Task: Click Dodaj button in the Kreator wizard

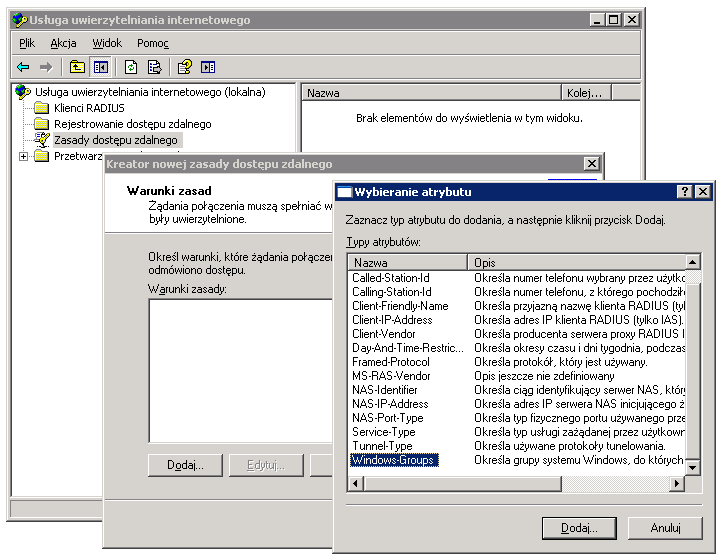Action: pos(185,465)
